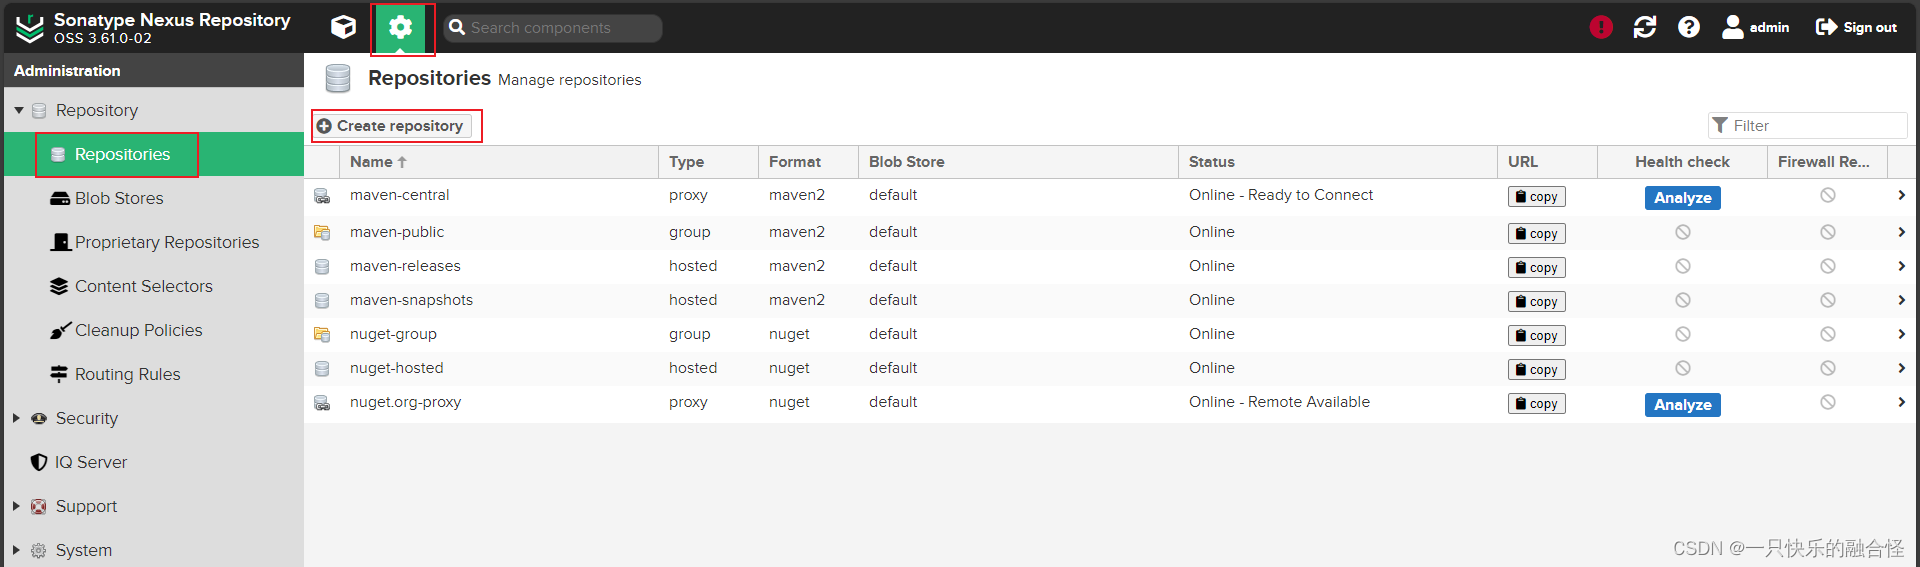Open Proprietary Repositories menu item
Screen dimensions: 1920x567
[154, 242]
